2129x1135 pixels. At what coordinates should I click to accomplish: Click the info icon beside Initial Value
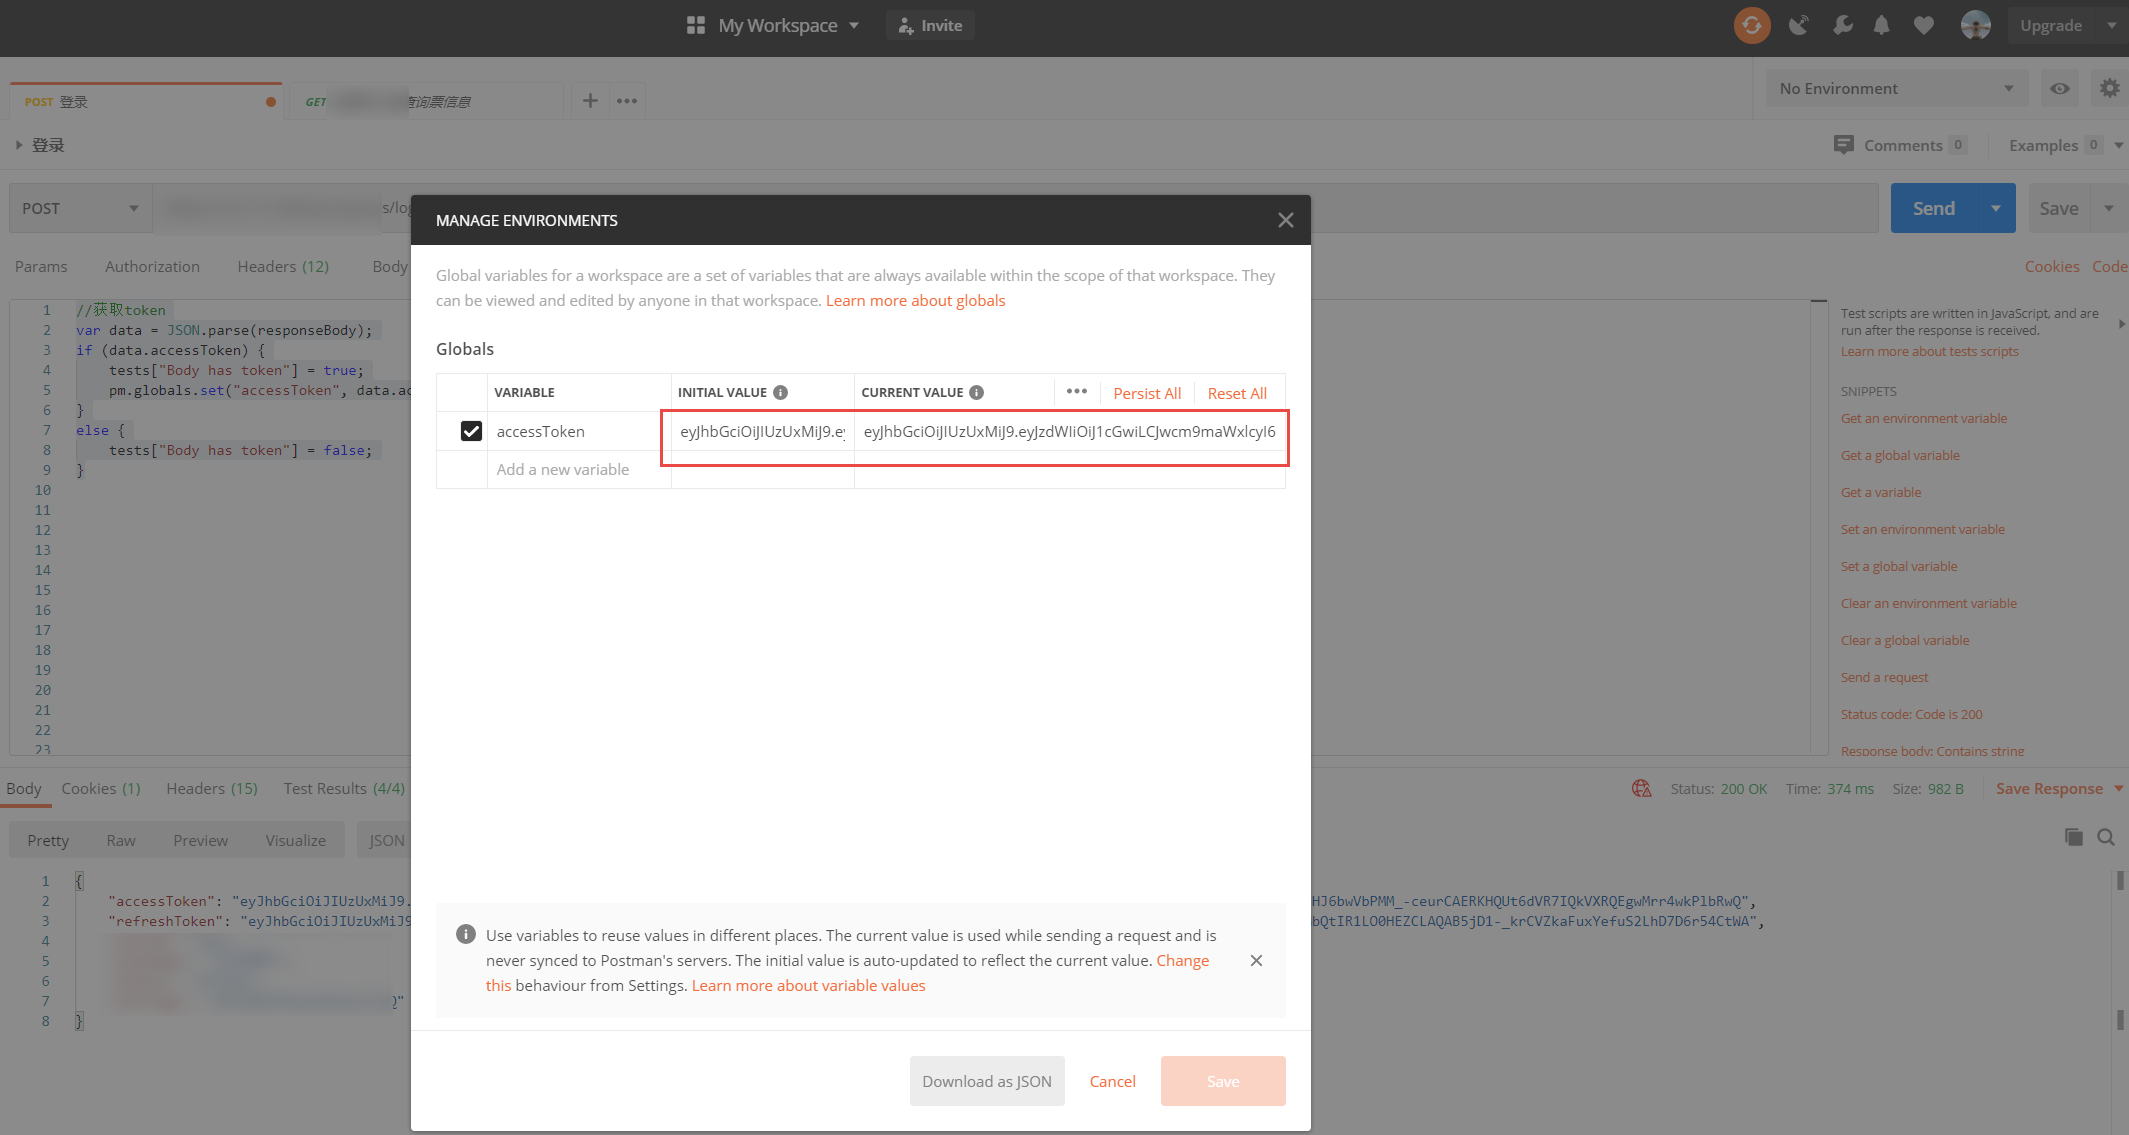[781, 392]
